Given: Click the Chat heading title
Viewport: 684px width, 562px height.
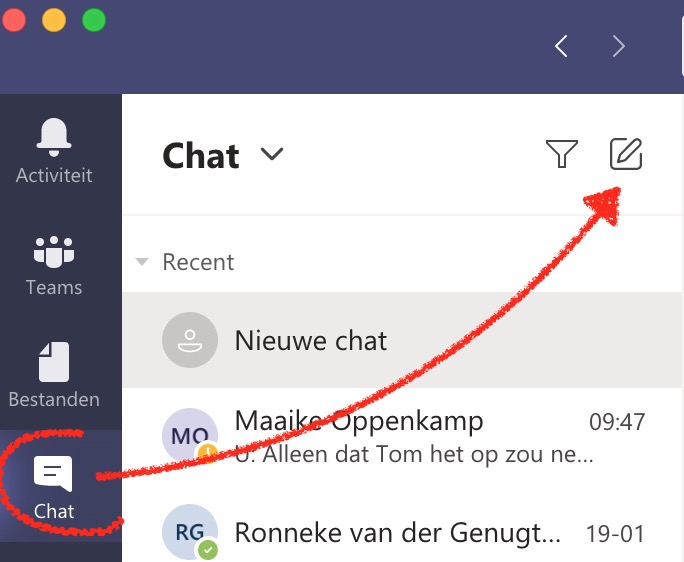Looking at the screenshot, I should [x=201, y=155].
